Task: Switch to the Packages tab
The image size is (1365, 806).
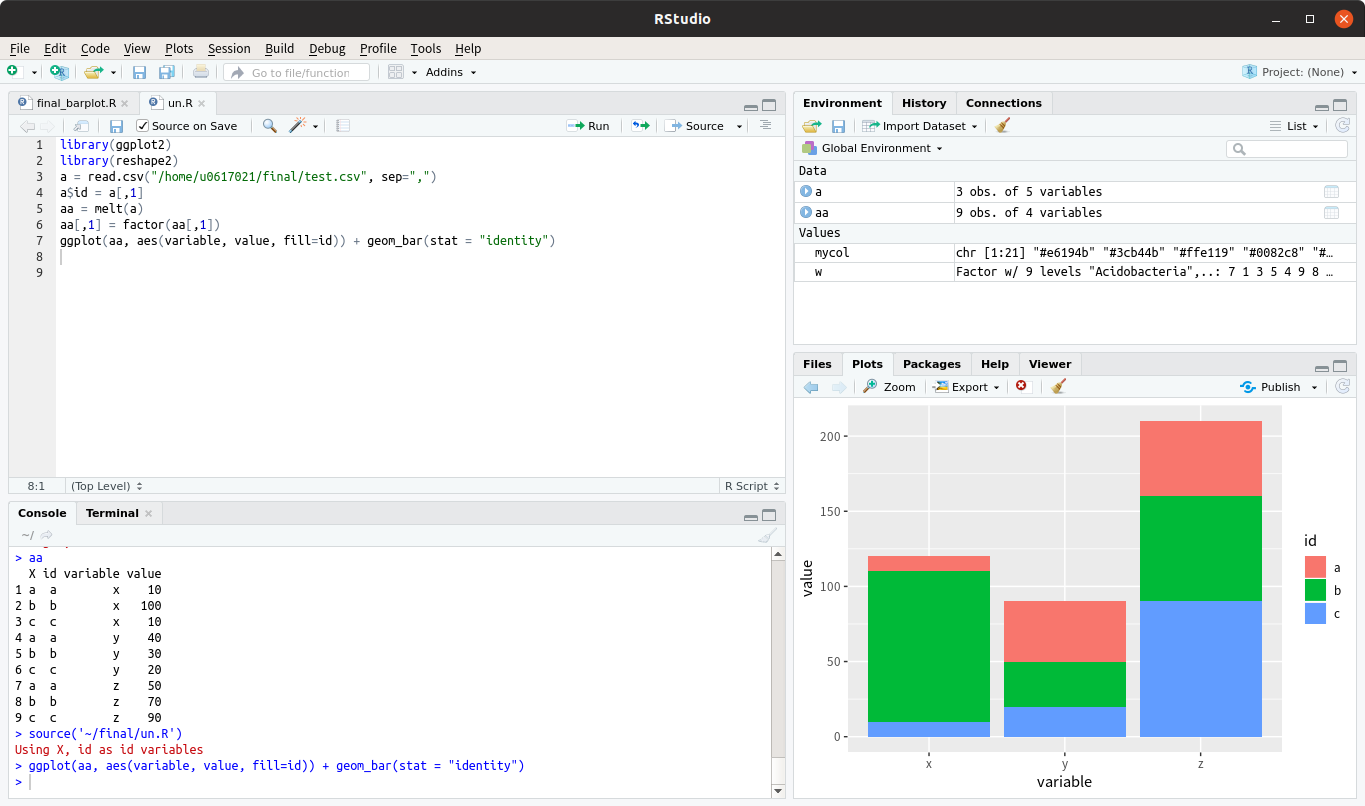Action: pos(931,364)
